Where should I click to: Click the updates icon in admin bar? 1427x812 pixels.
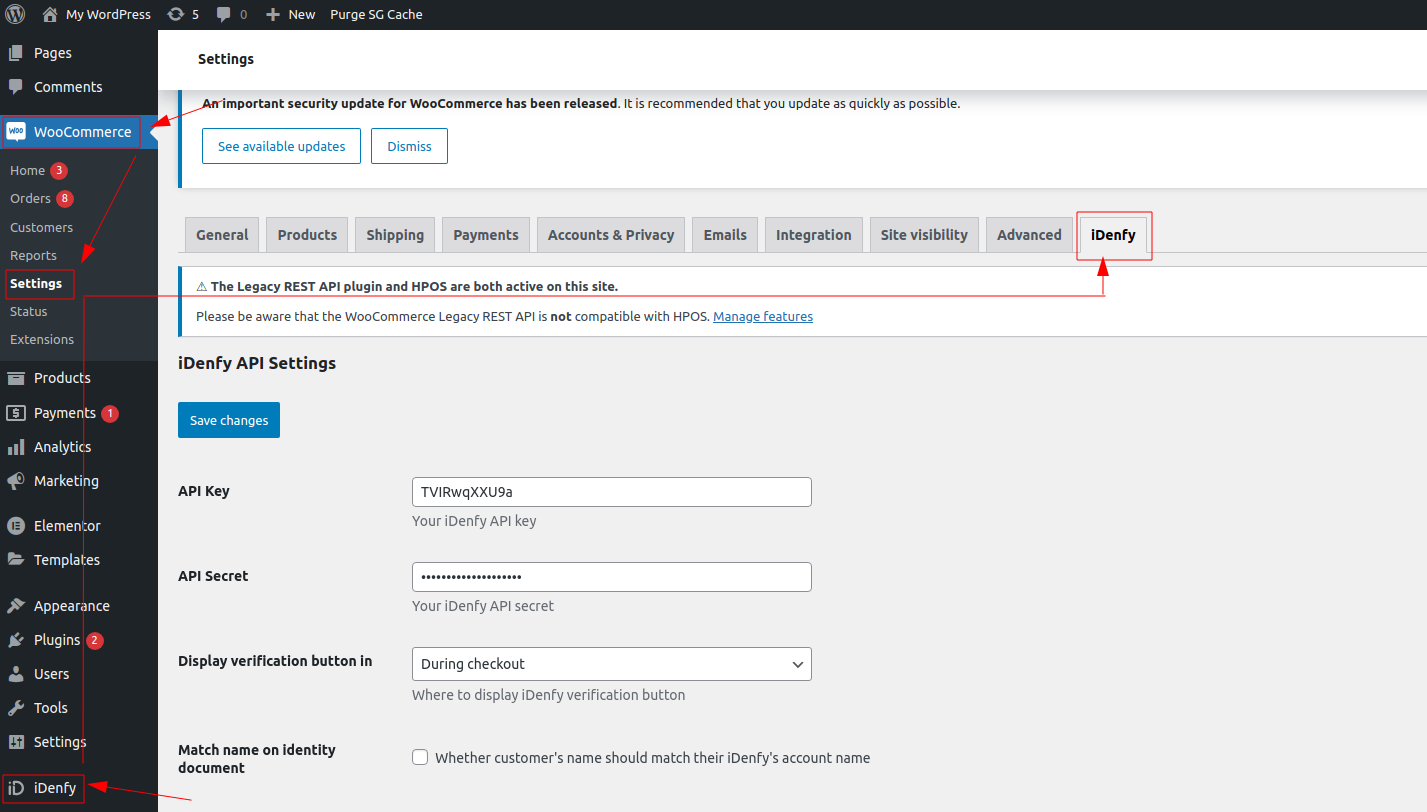pyautogui.click(x=177, y=14)
